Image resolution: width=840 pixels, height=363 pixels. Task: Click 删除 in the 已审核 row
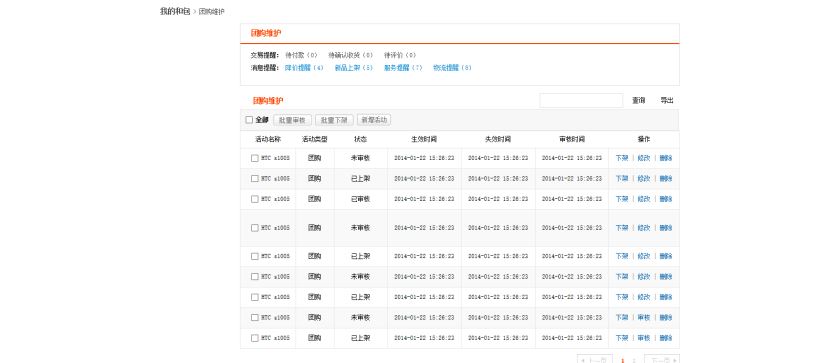tap(665, 199)
